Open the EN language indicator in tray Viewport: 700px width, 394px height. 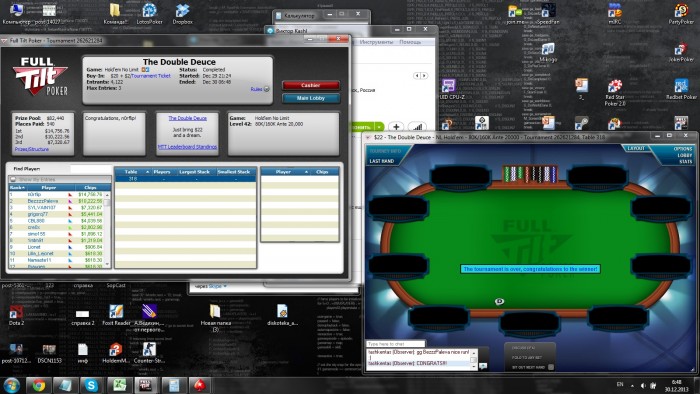(x=620, y=384)
